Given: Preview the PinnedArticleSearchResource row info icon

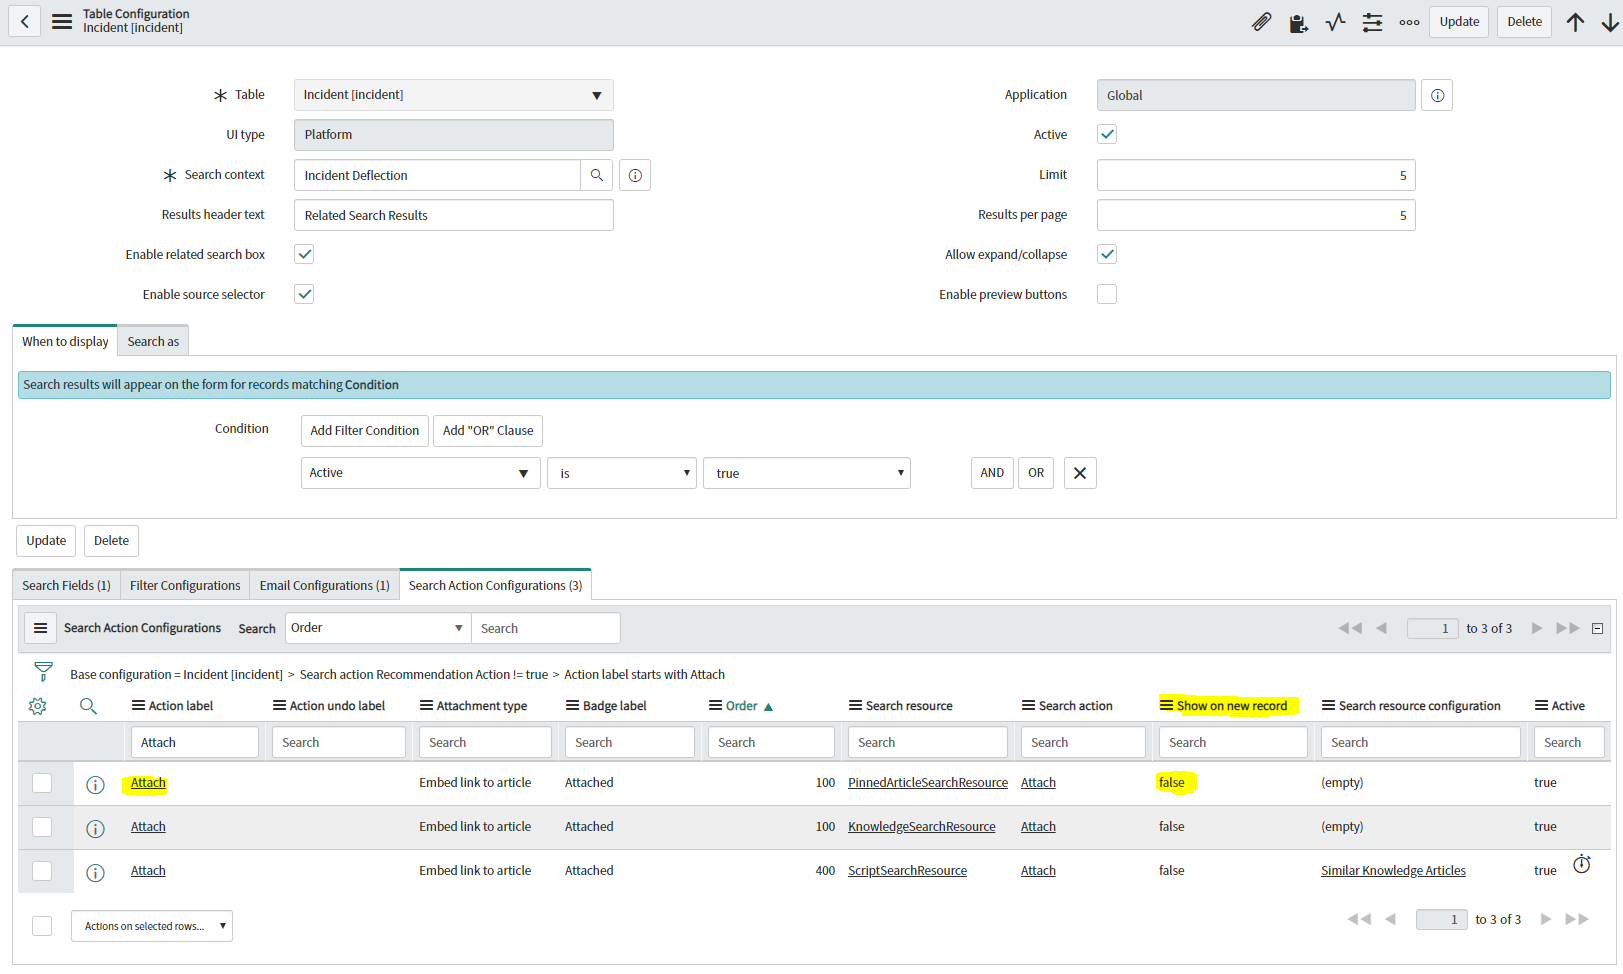Looking at the screenshot, I should (x=95, y=785).
